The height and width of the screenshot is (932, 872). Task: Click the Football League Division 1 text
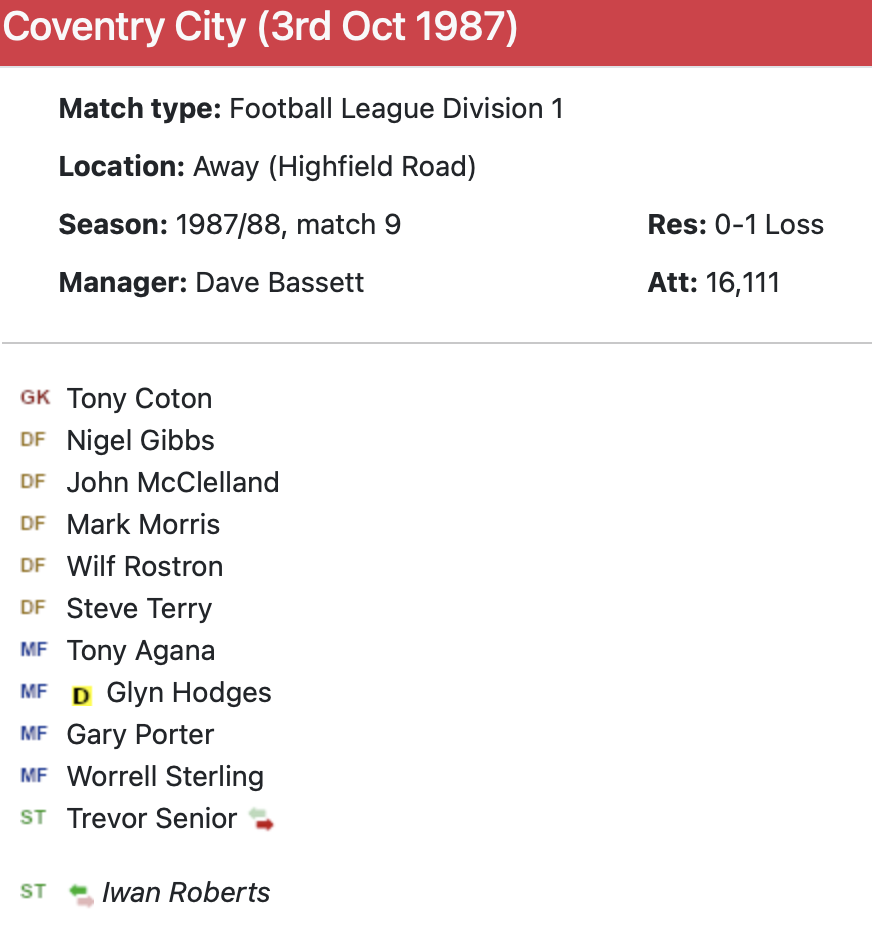click(396, 108)
